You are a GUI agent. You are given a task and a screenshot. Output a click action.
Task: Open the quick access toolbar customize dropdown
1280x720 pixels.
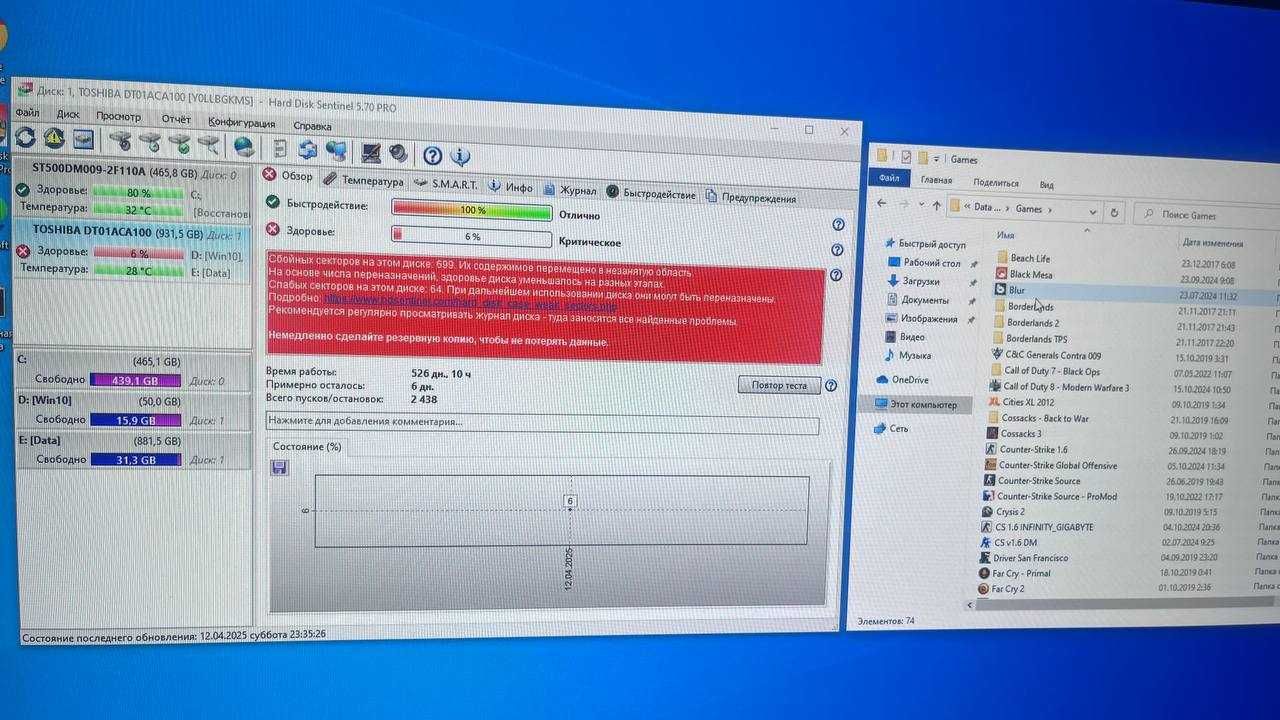936,159
